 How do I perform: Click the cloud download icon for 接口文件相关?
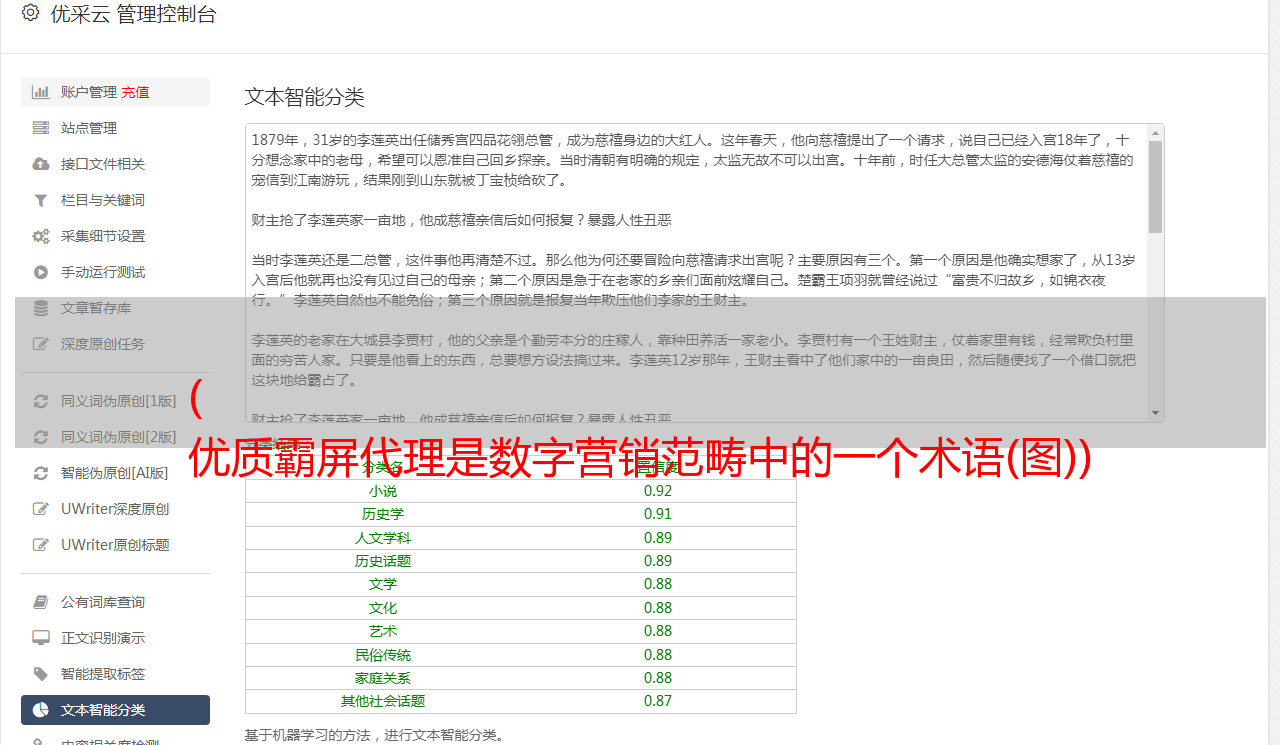pos(41,164)
